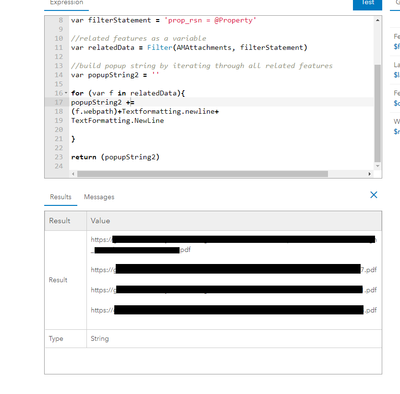Select the Results tab
This screenshot has height=394, width=400.
pyautogui.click(x=61, y=197)
